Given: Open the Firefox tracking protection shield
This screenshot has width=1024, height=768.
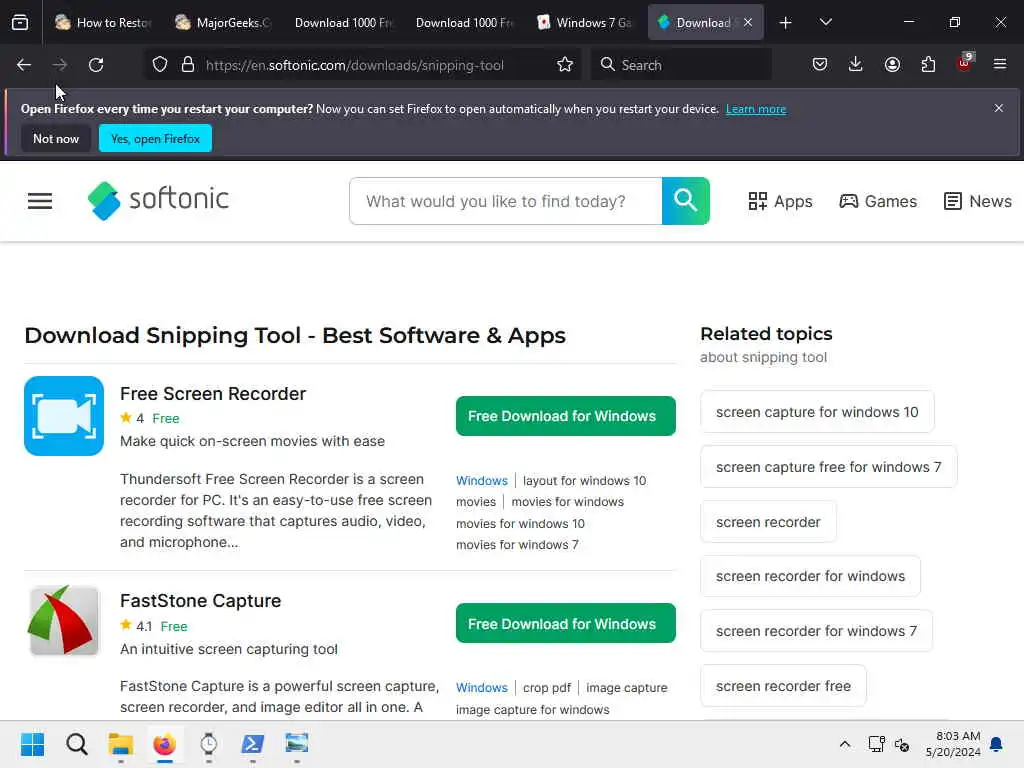Looking at the screenshot, I should click(160, 65).
